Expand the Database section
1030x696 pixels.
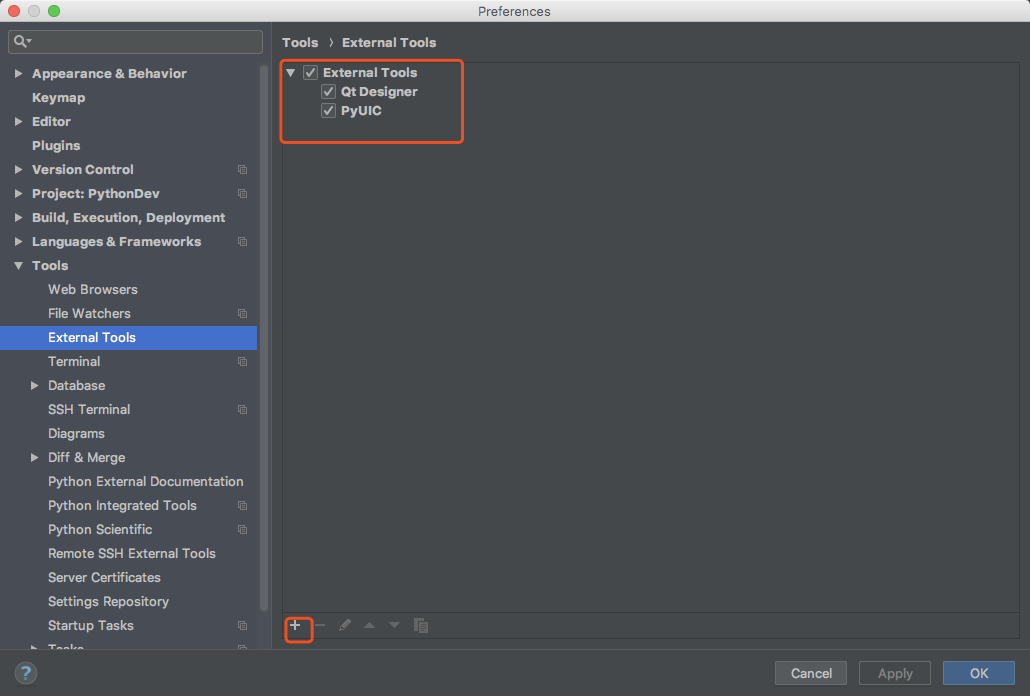[33, 385]
